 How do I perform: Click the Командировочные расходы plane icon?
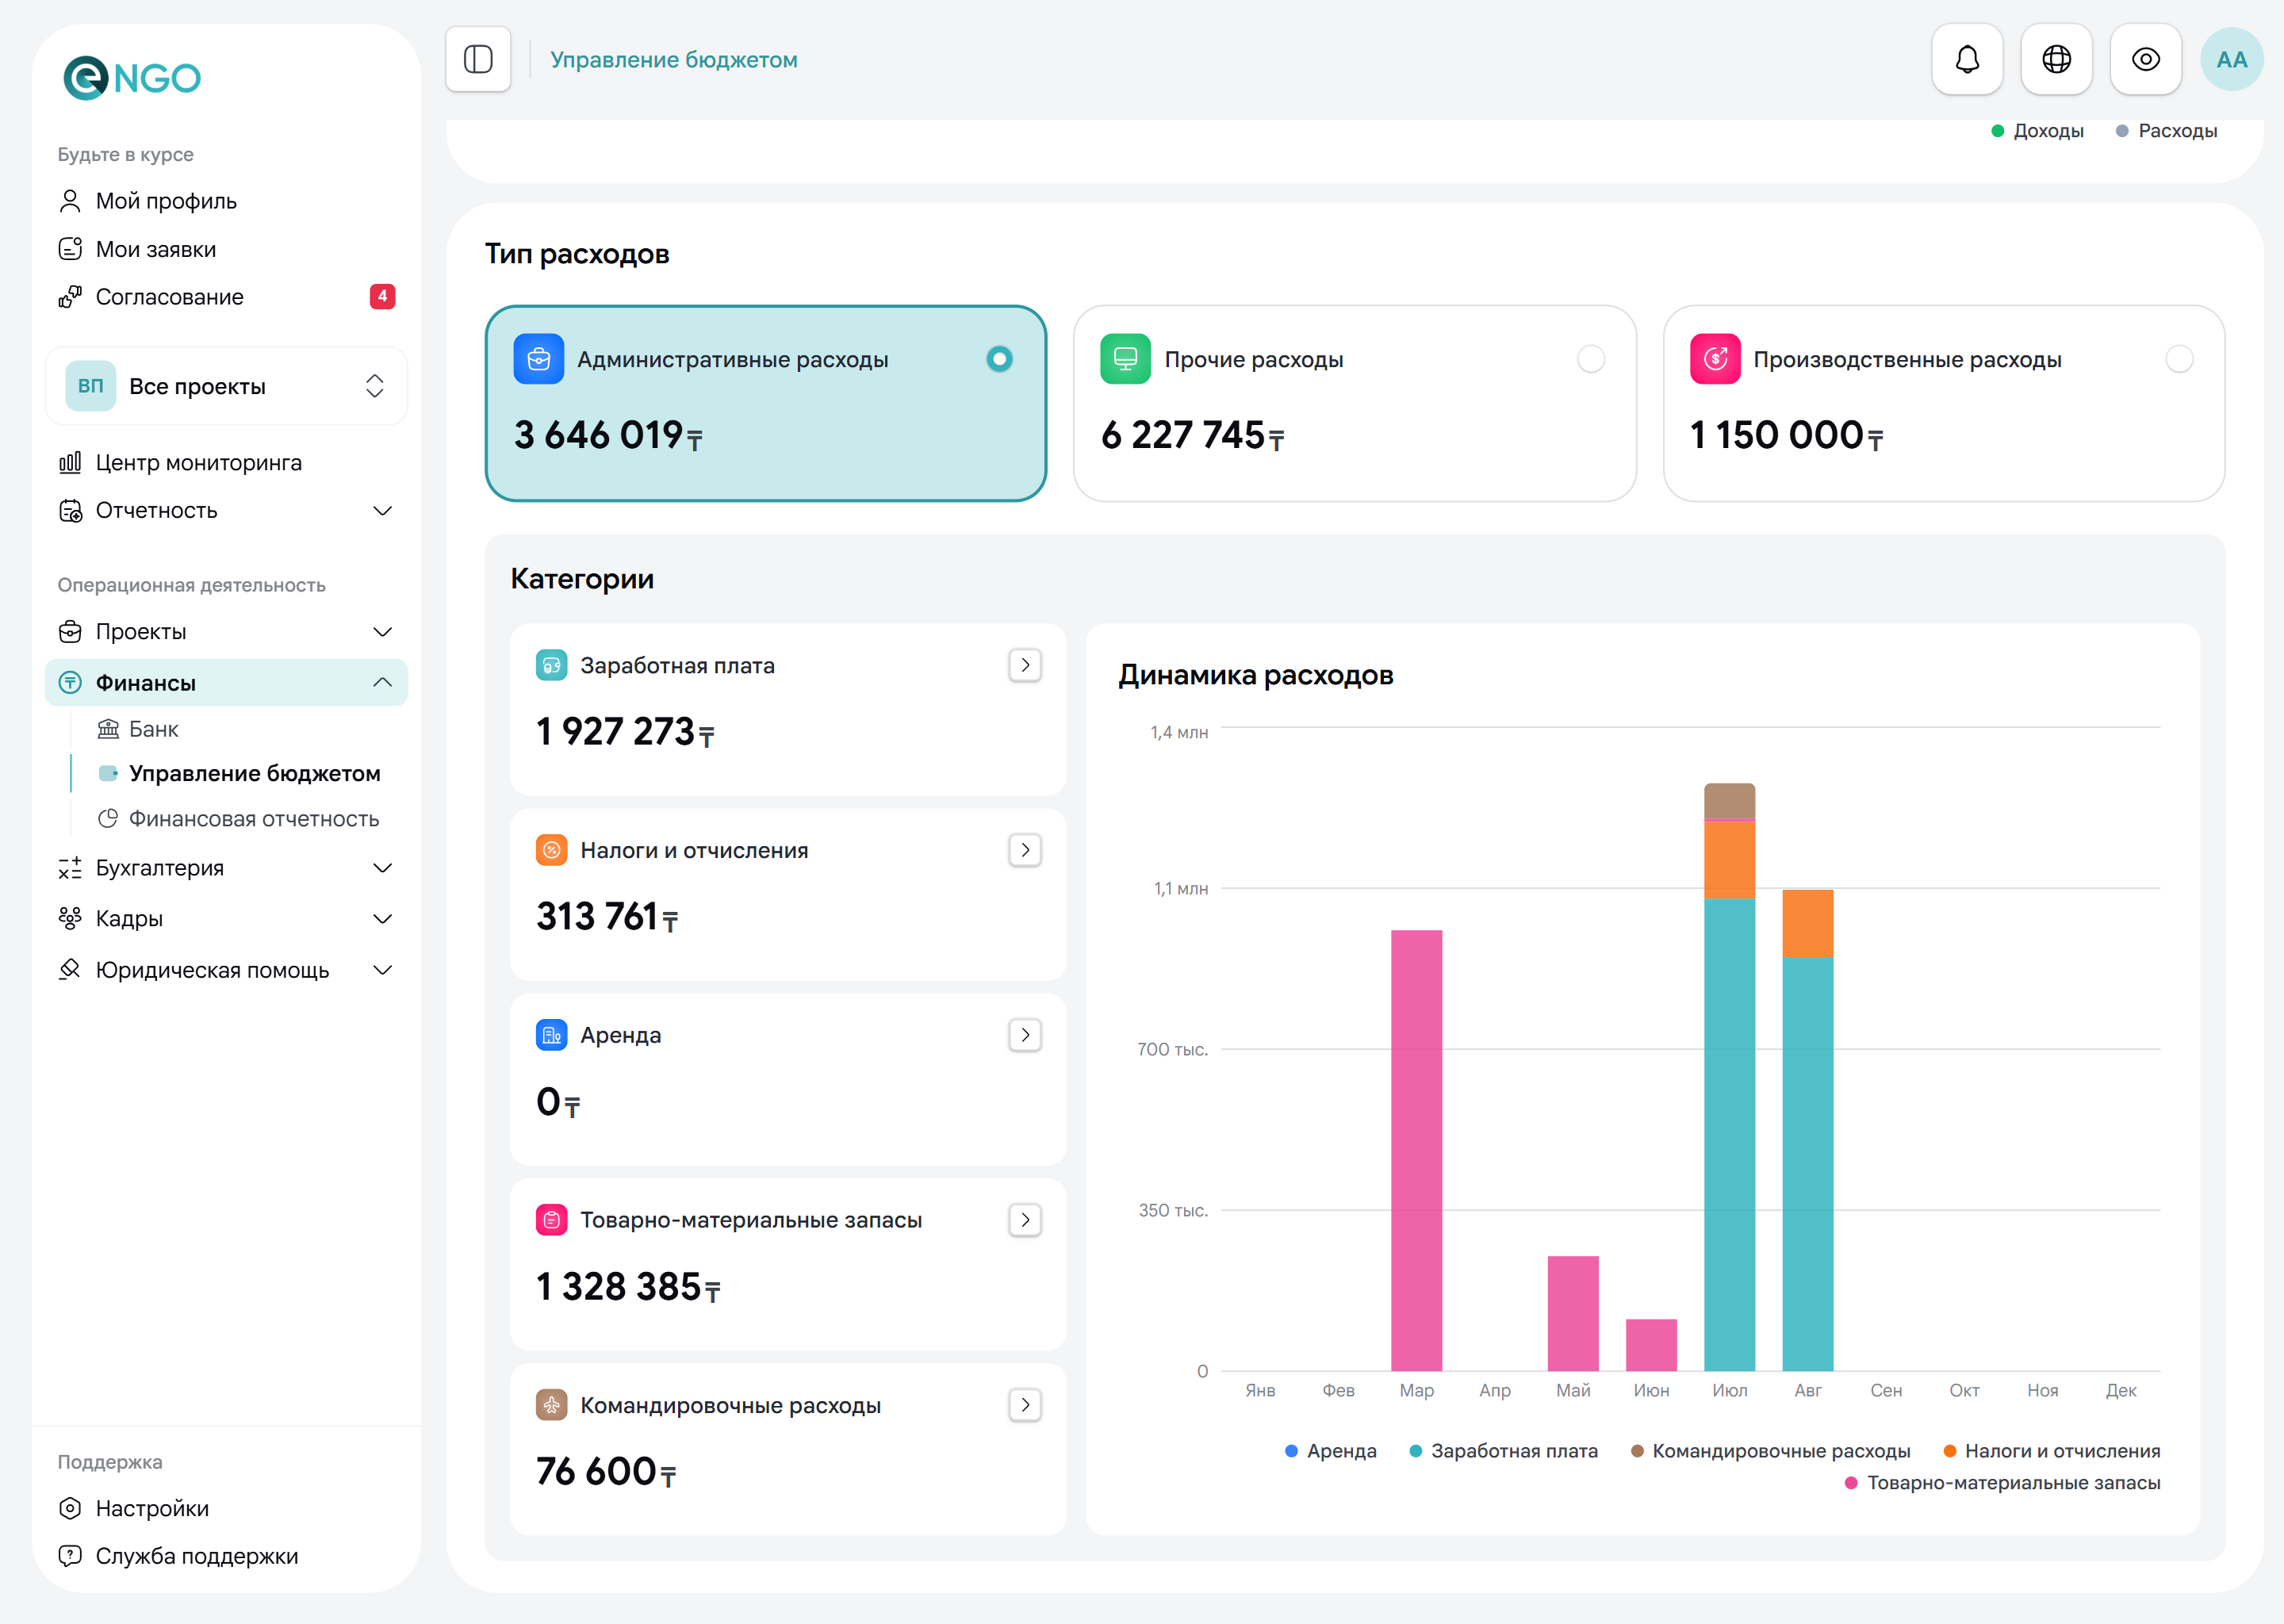click(x=551, y=1405)
